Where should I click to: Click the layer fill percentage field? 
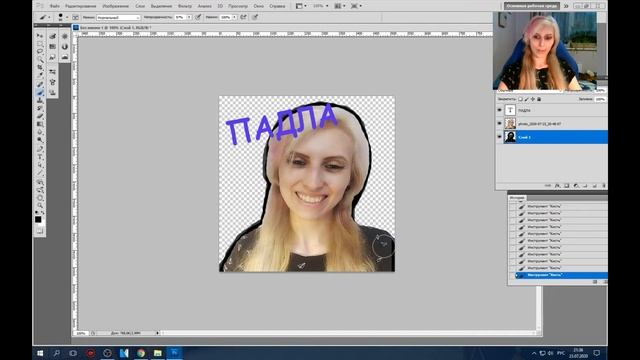[x=600, y=99]
